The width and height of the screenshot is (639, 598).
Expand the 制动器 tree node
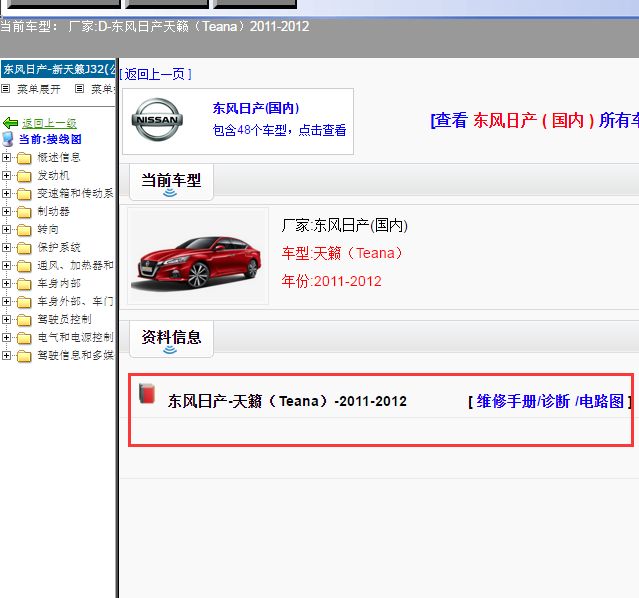click(x=6, y=211)
